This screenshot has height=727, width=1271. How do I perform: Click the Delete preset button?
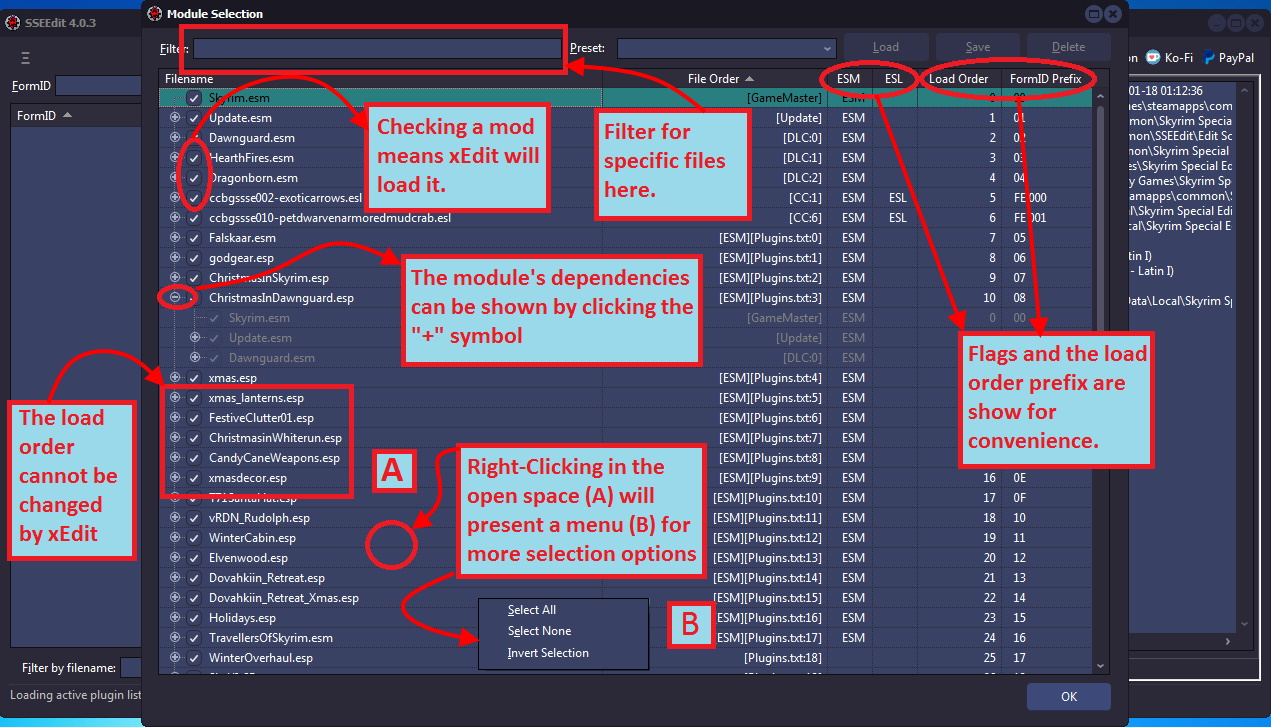[1069, 47]
